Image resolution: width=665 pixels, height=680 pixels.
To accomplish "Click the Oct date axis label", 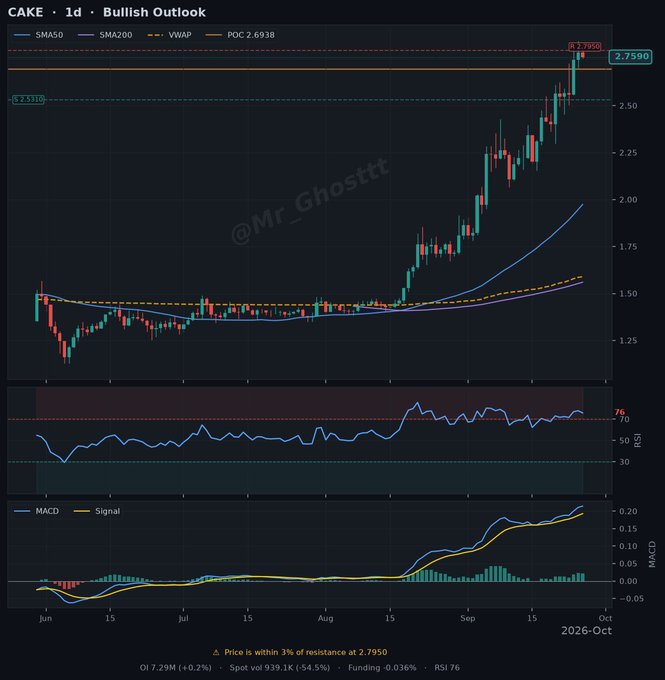I will click(606, 618).
